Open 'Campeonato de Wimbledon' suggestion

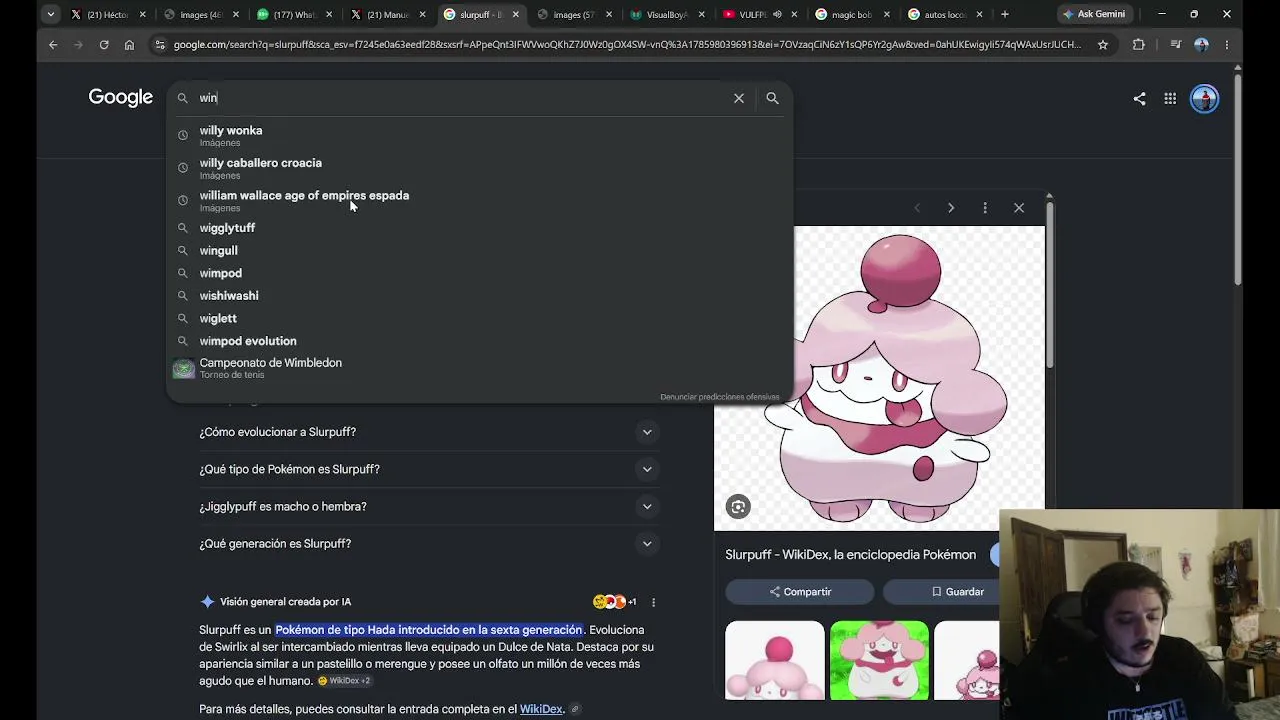tap(479, 368)
